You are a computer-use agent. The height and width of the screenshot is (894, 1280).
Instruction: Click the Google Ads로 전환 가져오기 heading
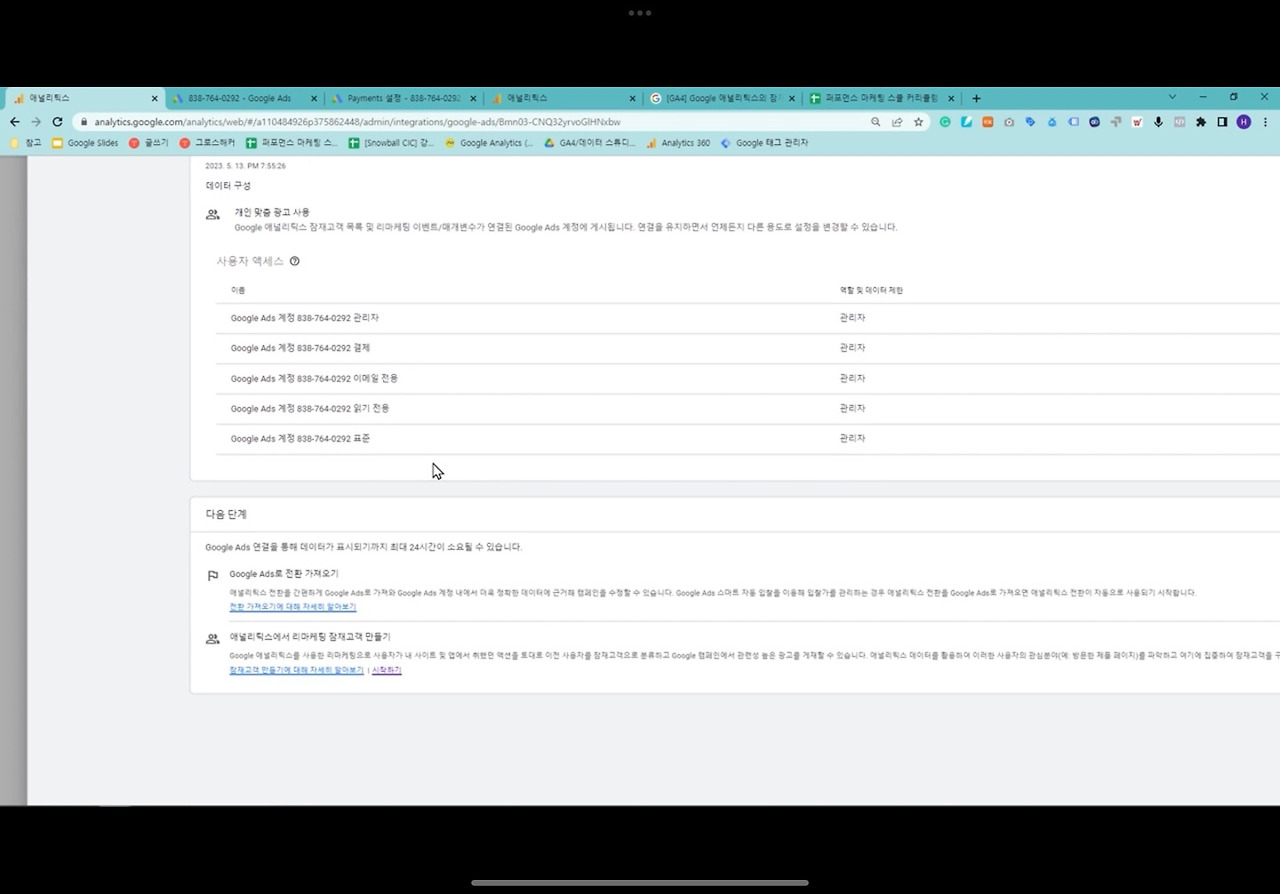[x=284, y=574]
